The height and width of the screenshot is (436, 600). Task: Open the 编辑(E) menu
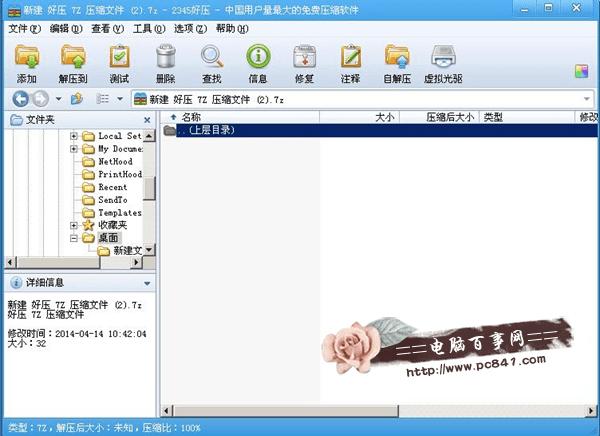(66, 29)
